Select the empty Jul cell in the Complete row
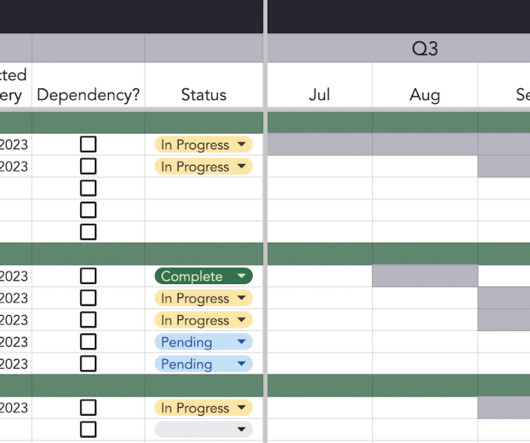Viewport: 530px width, 443px height. (x=320, y=276)
